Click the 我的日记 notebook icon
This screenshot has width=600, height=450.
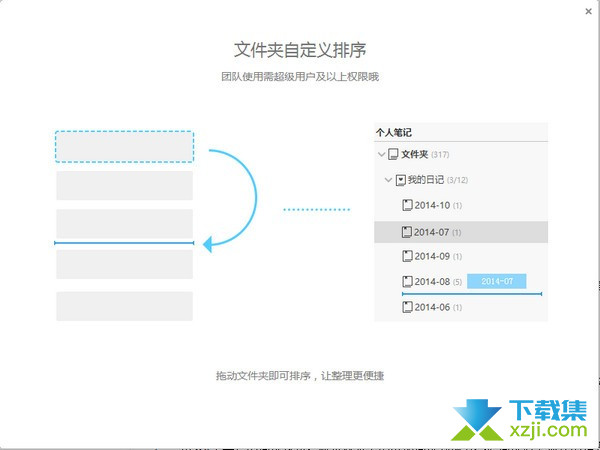401,180
